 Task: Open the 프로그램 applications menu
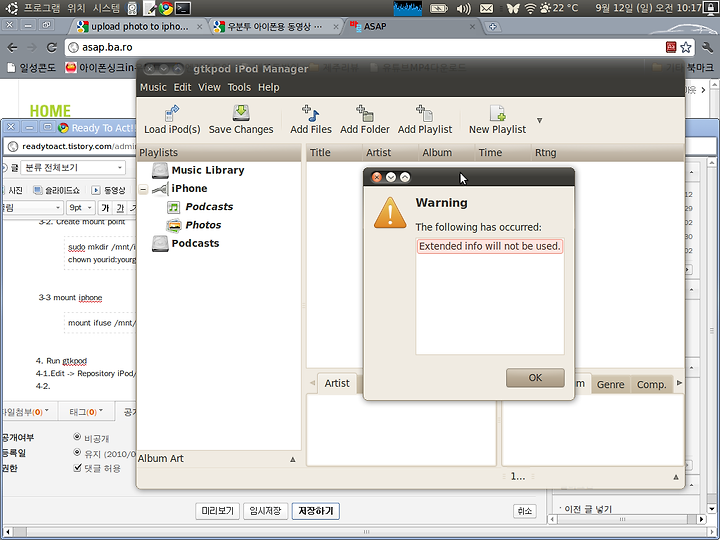click(42, 8)
